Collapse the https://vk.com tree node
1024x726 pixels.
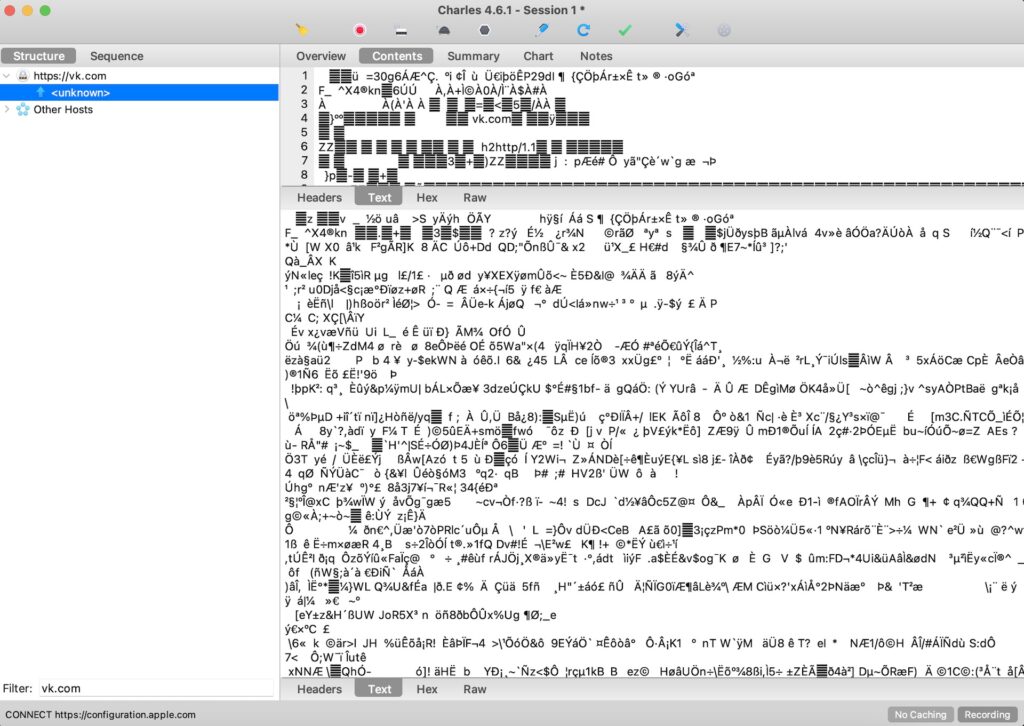click(x=9, y=75)
